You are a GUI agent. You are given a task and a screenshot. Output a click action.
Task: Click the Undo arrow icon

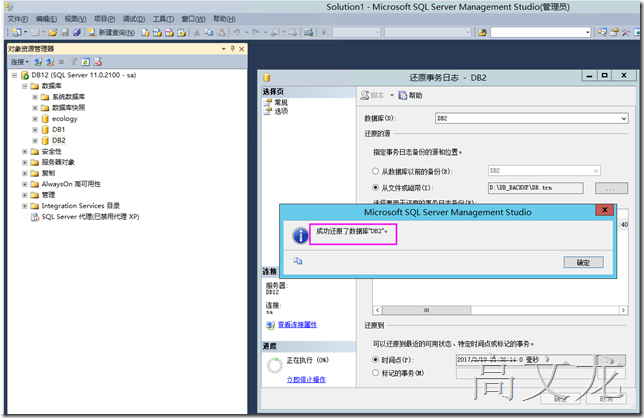[x=237, y=32]
